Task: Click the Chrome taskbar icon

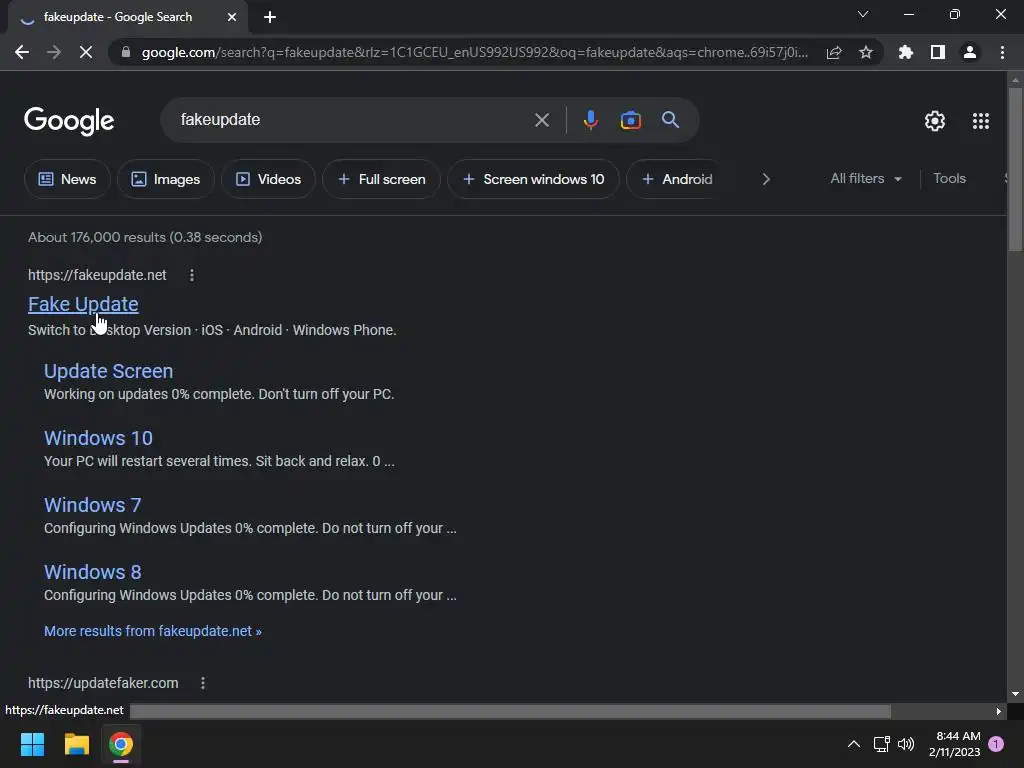Action: (121, 744)
